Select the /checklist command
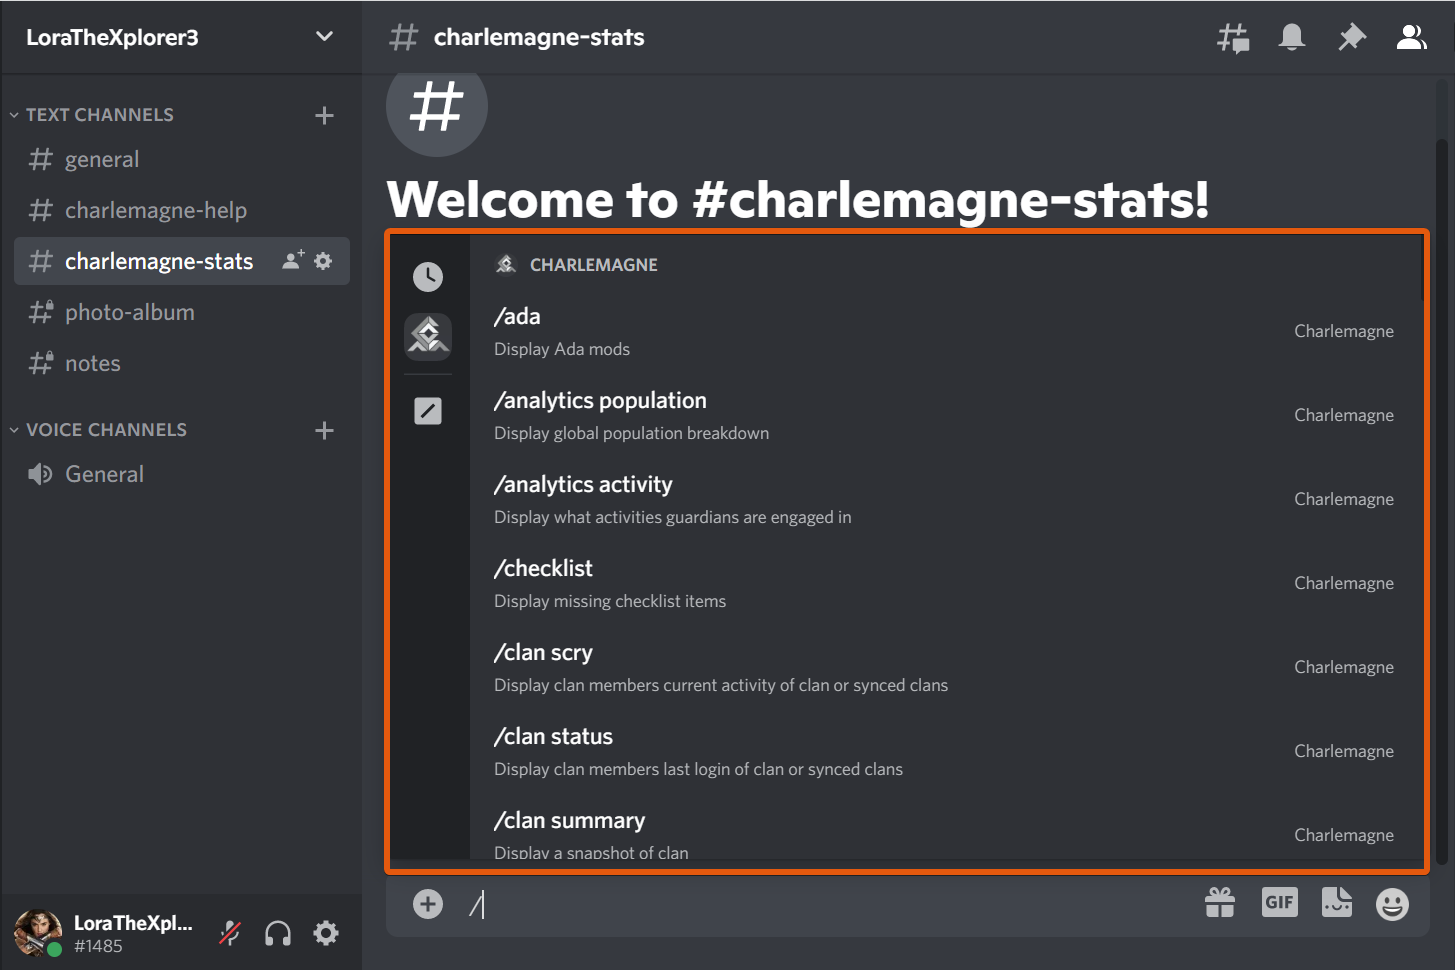Image resolution: width=1455 pixels, height=970 pixels. coord(946,584)
